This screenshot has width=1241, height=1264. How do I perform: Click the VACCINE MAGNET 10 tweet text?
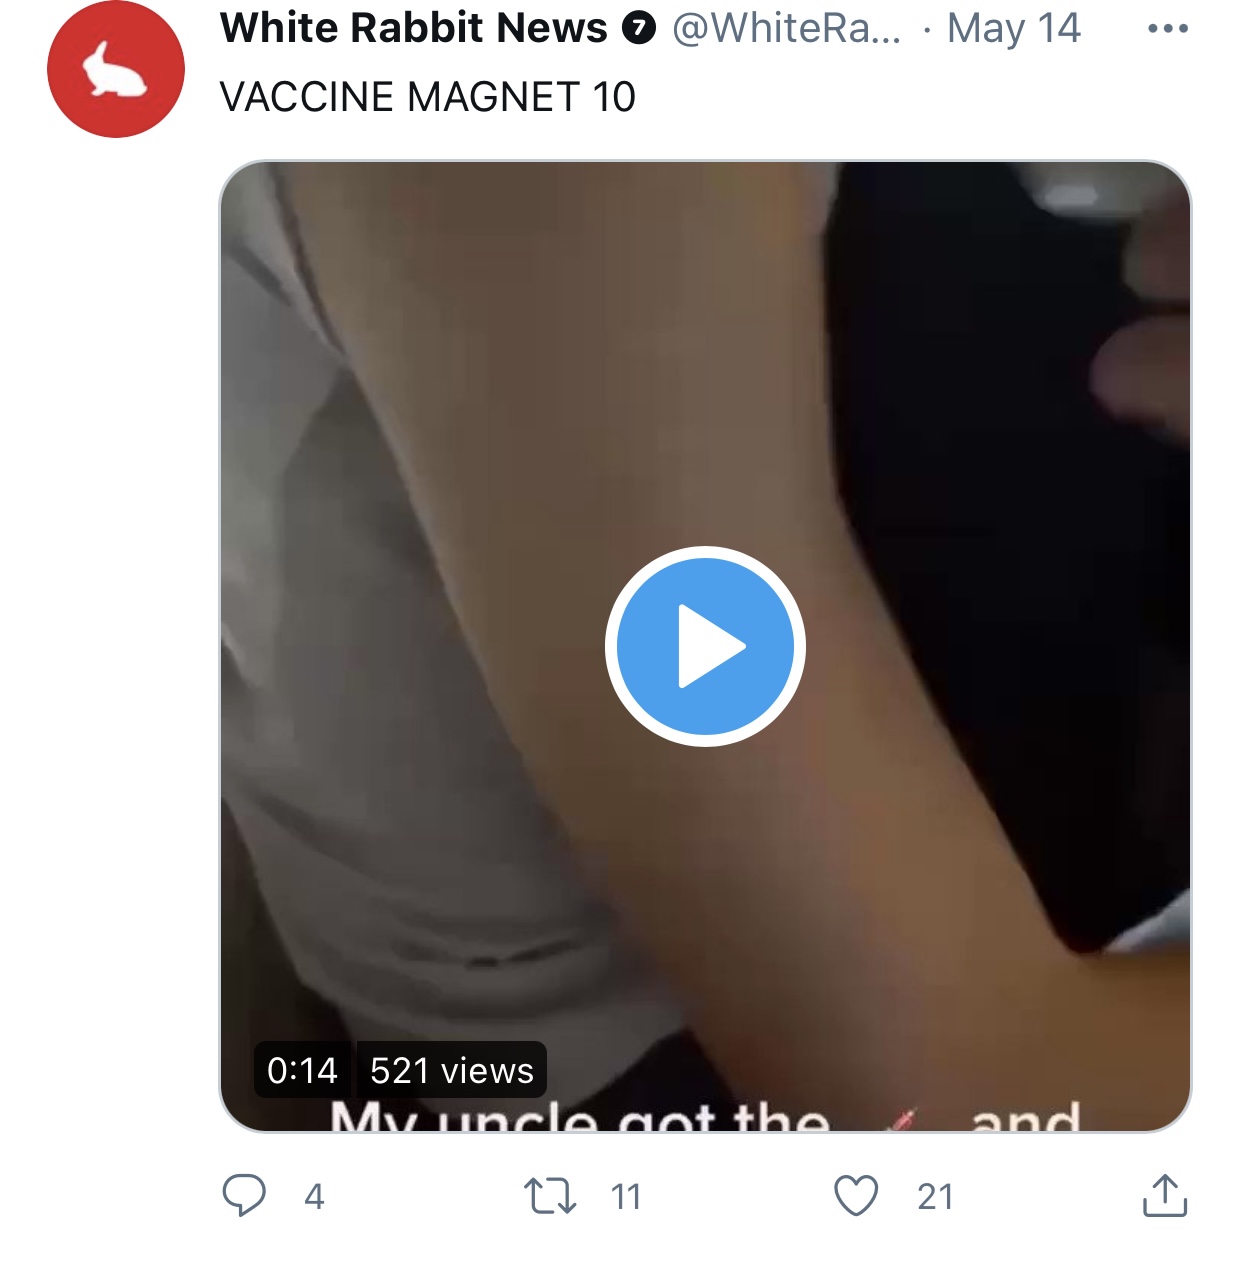[x=428, y=97]
